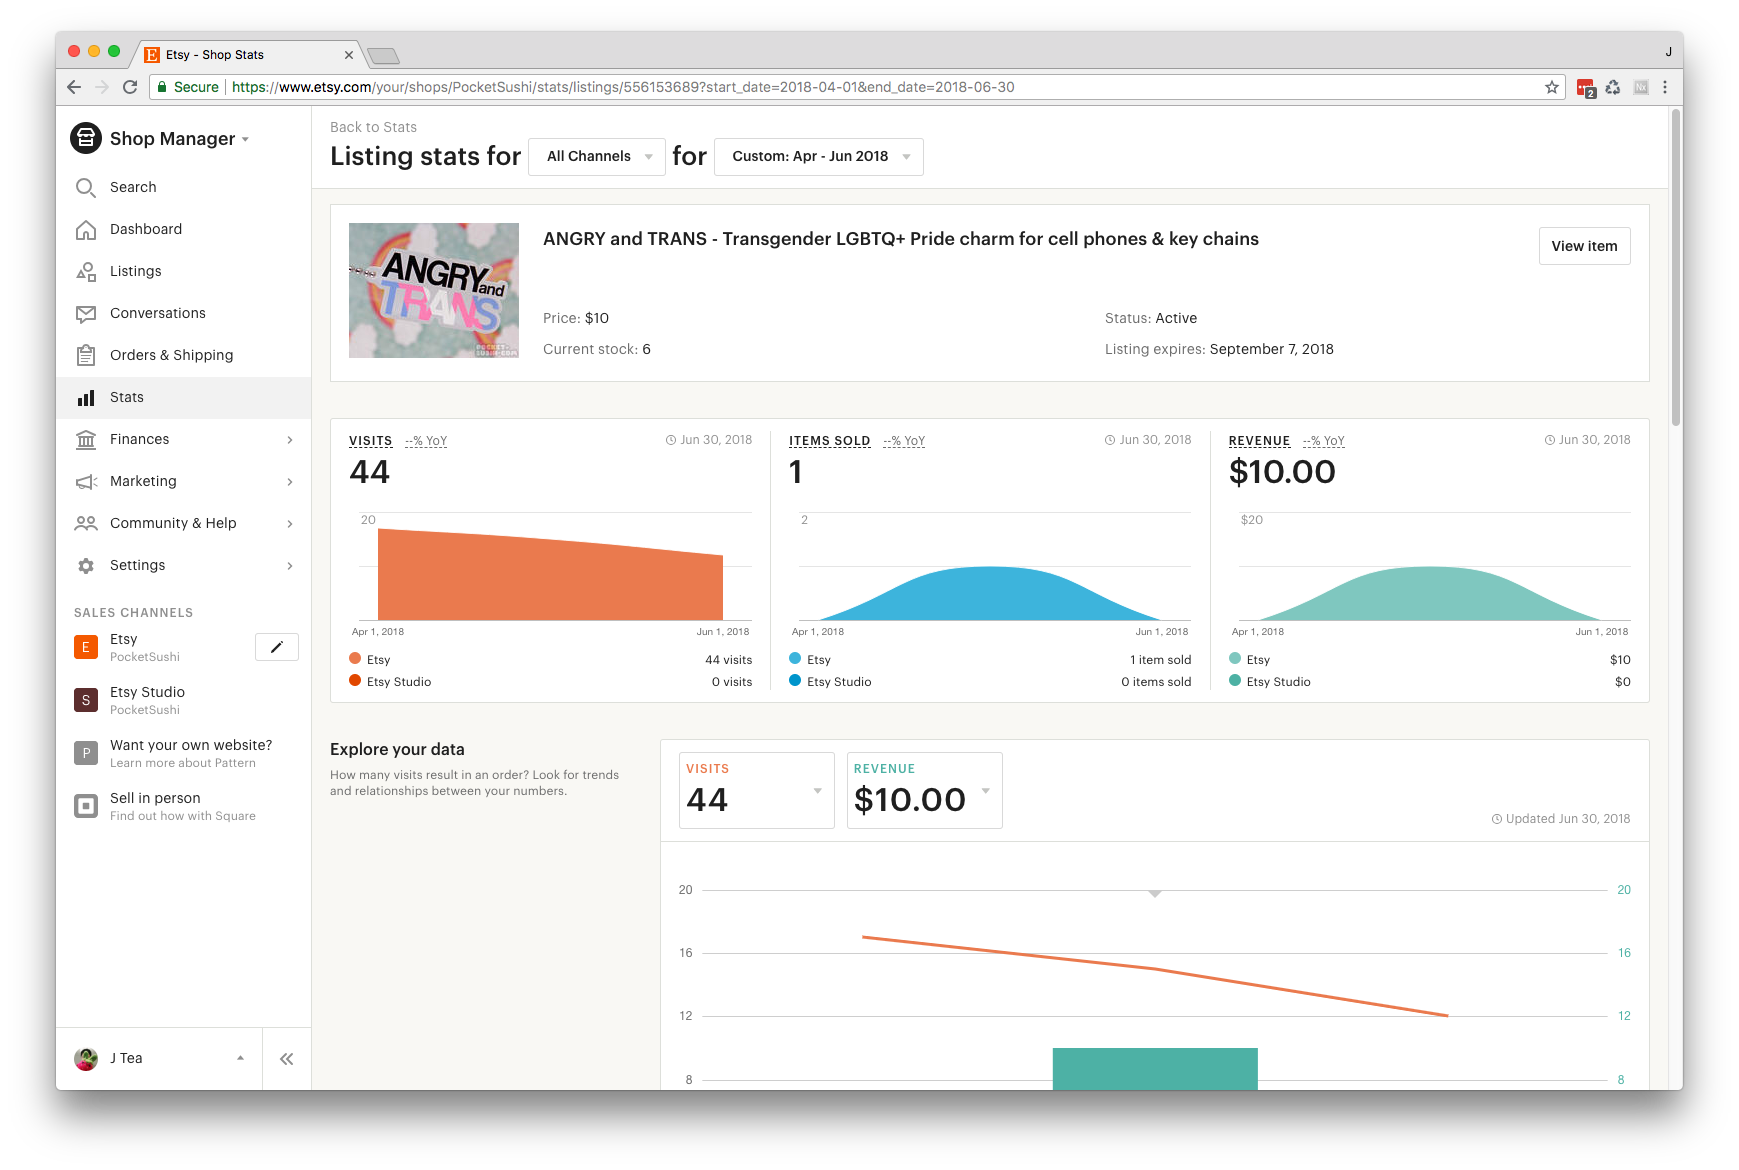
Task: Click the Secure padlock site info
Action: [x=188, y=87]
